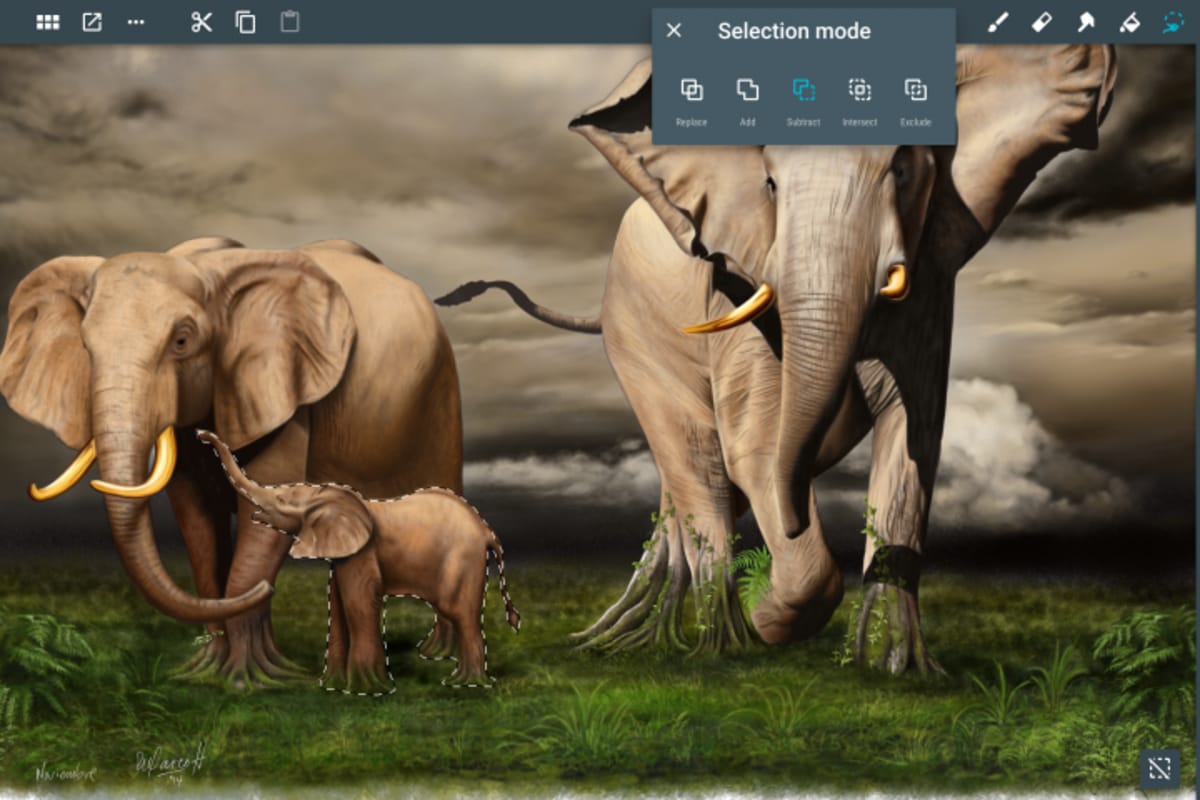This screenshot has height=800, width=1200.
Task: Pick the Exclude selection mode
Action: 915,100
